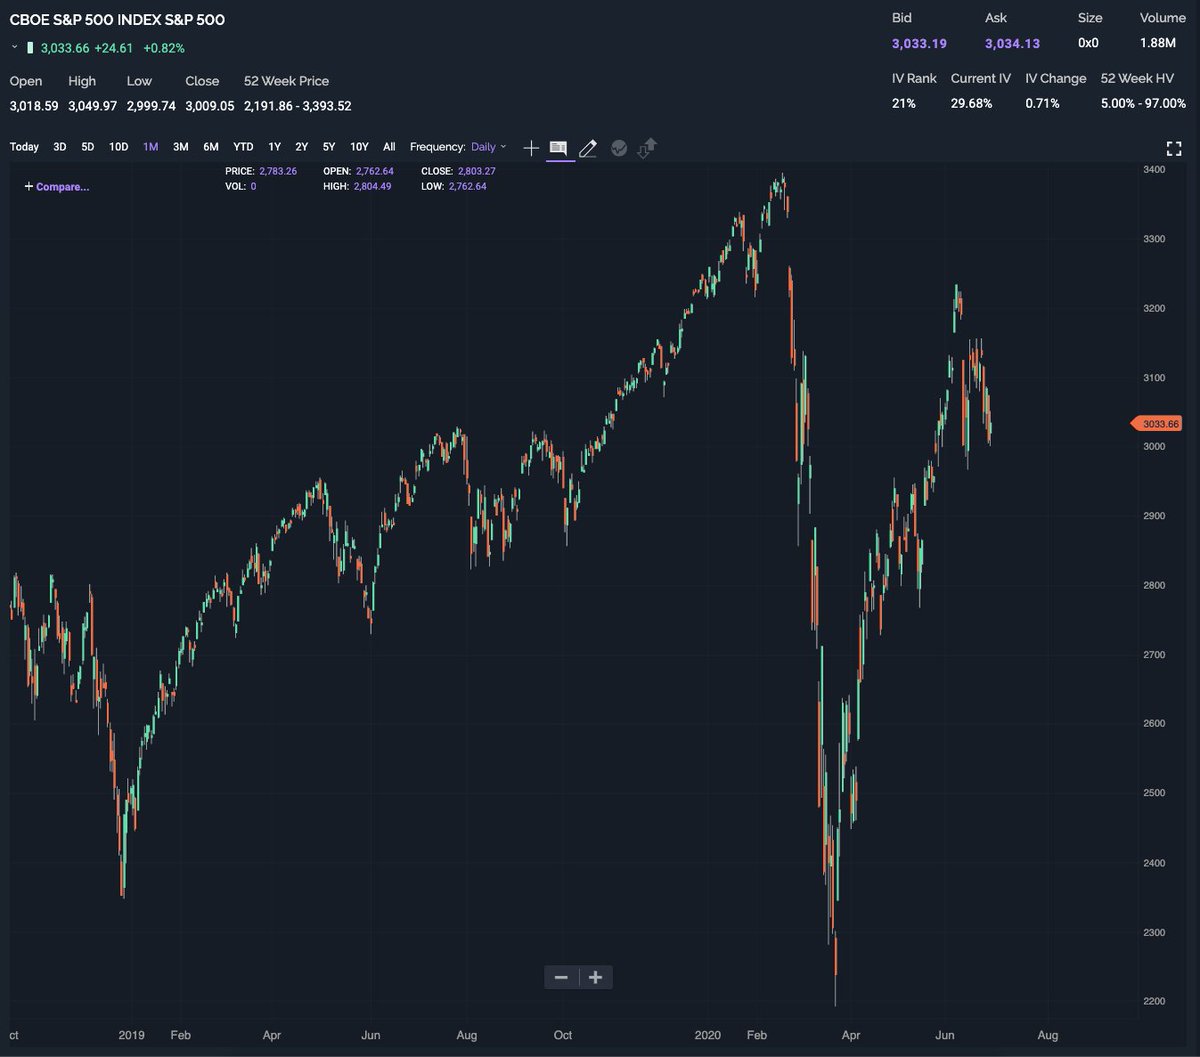Select the All time range
Viewport: 1200px width, 1057px height.
[x=390, y=147]
